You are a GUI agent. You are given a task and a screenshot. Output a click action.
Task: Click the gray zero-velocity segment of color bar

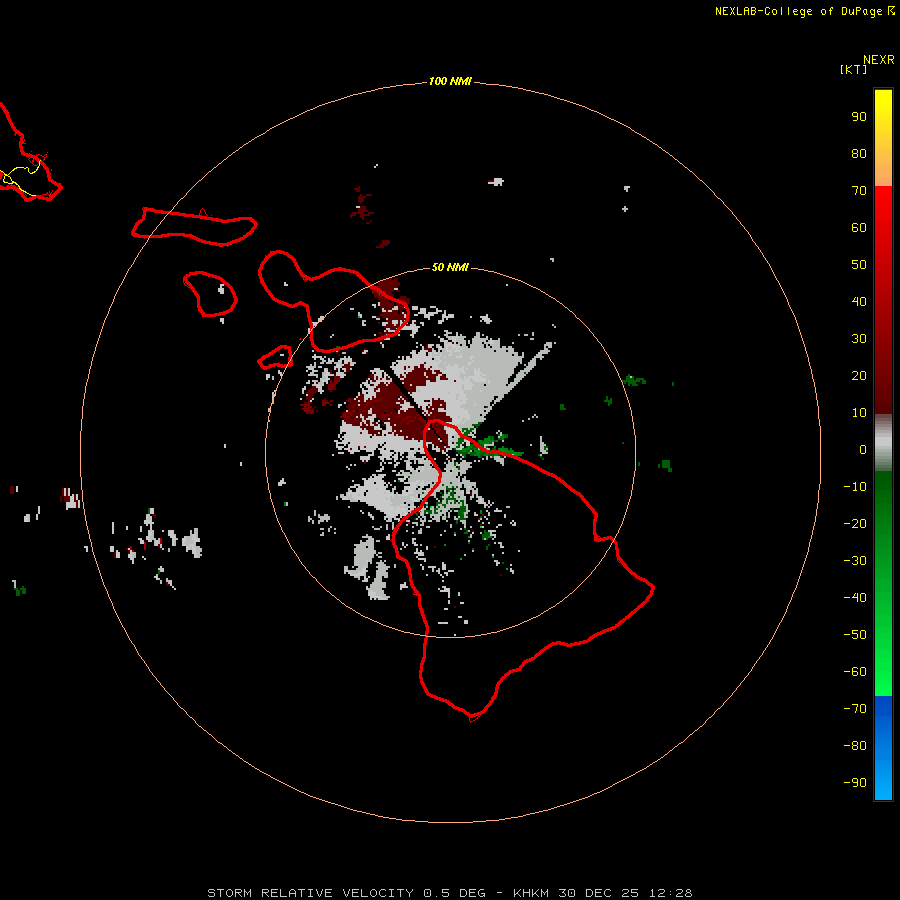click(883, 445)
